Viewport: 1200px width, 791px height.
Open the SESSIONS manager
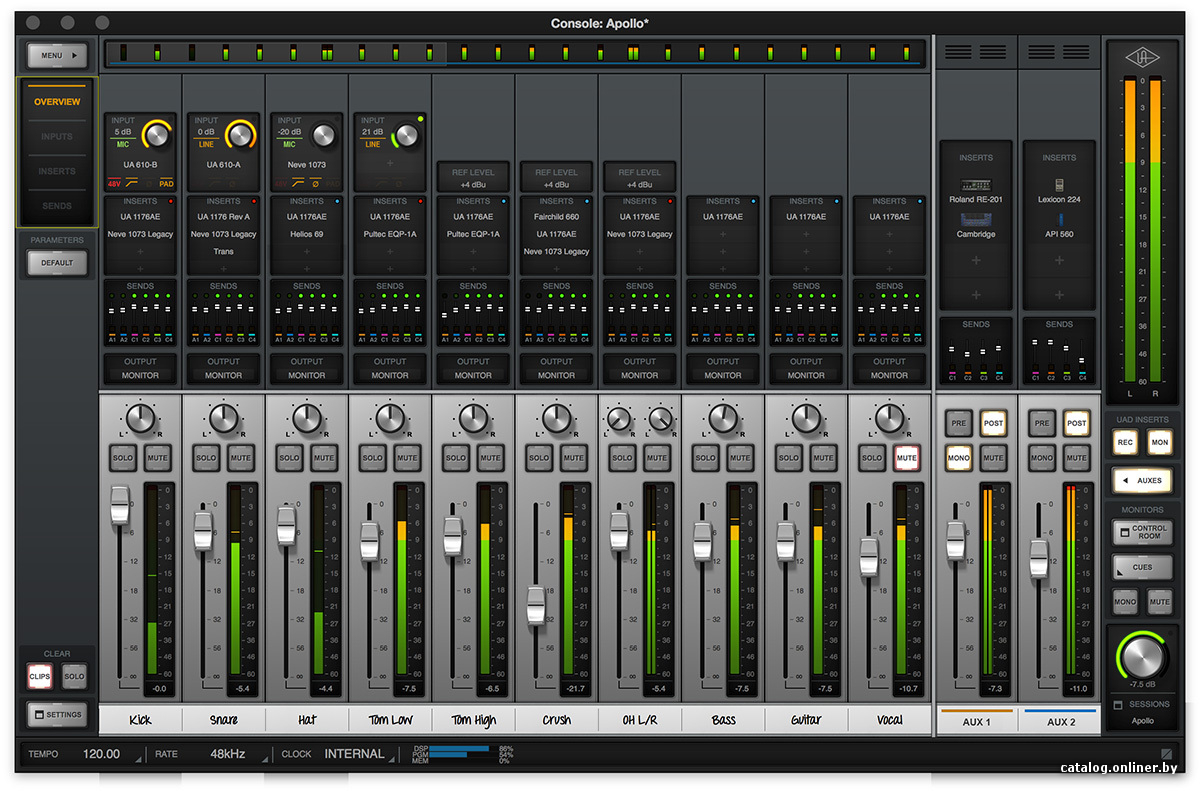coord(1142,705)
